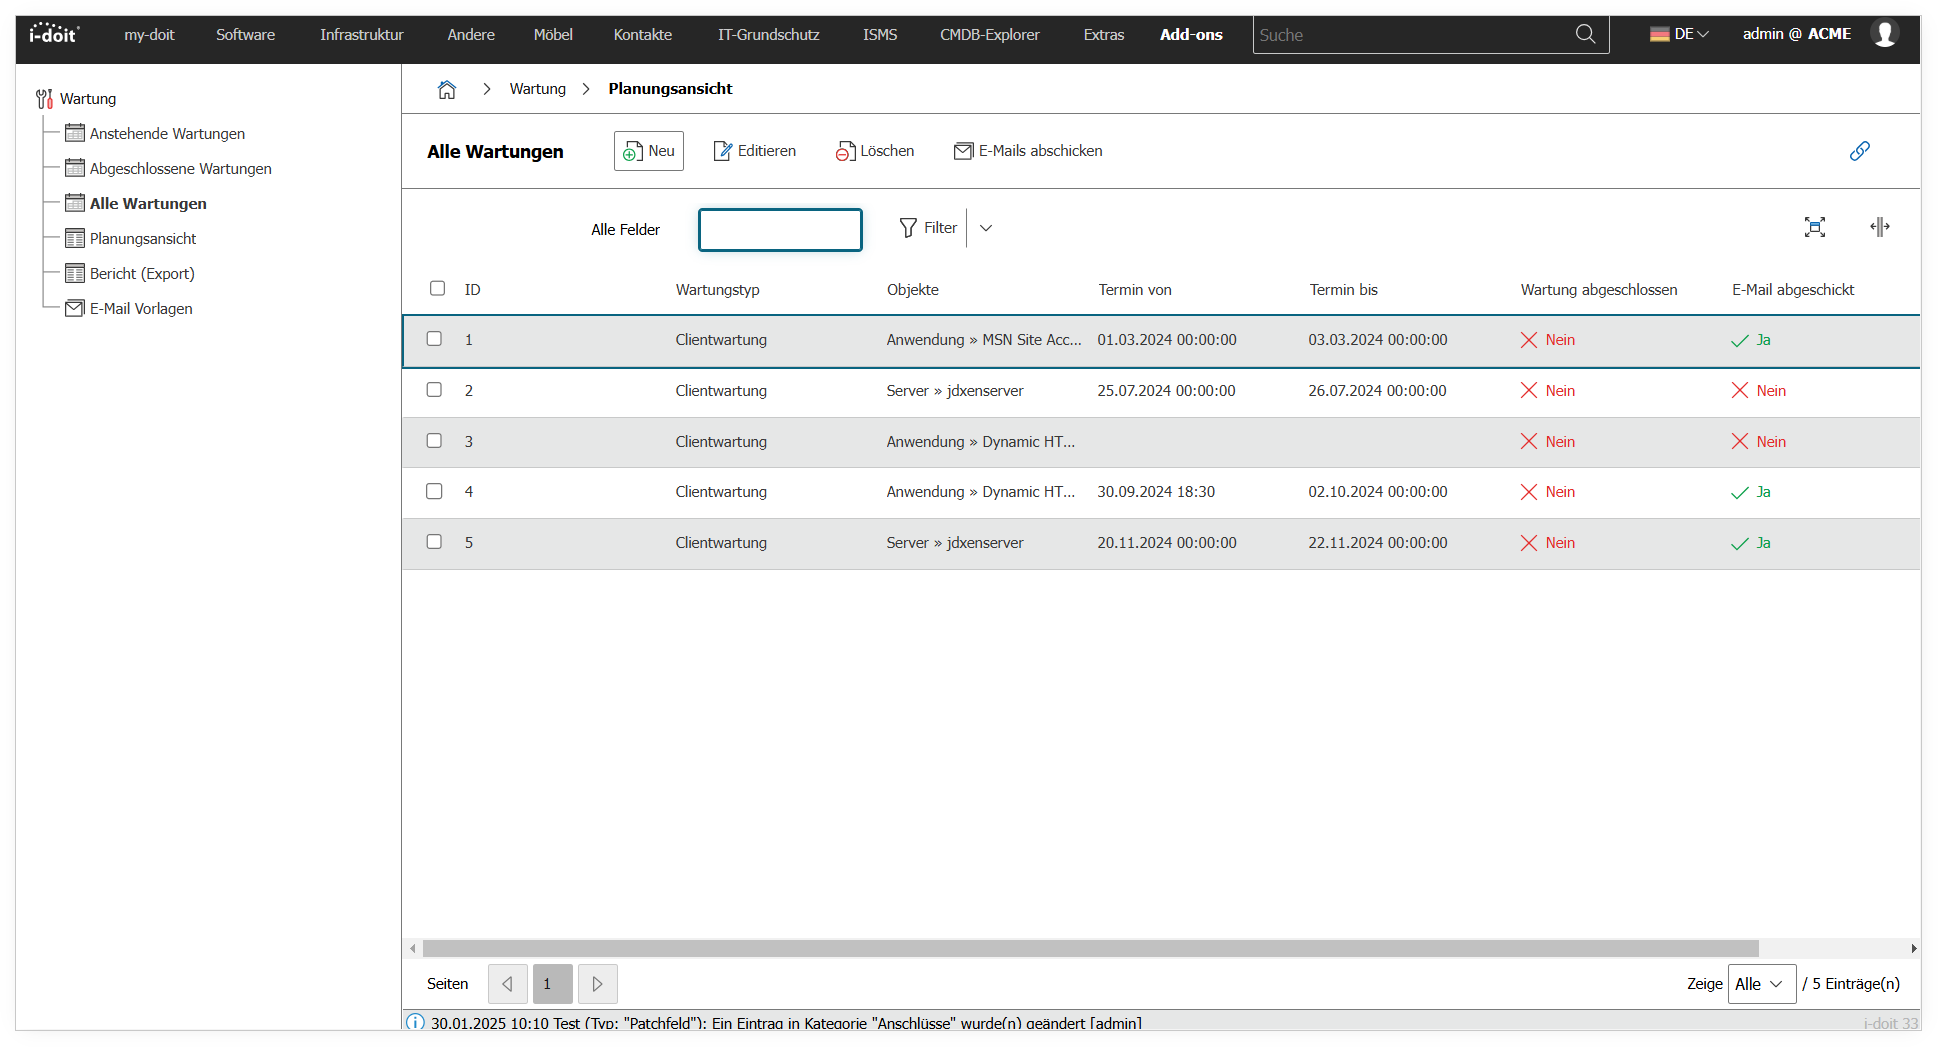Click the horizontal scrollbar below the table

click(x=1090, y=948)
